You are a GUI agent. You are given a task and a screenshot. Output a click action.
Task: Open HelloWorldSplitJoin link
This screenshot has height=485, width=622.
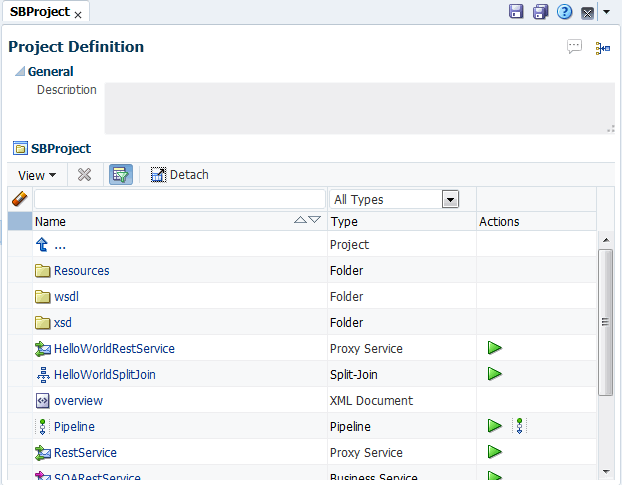[x=105, y=375]
